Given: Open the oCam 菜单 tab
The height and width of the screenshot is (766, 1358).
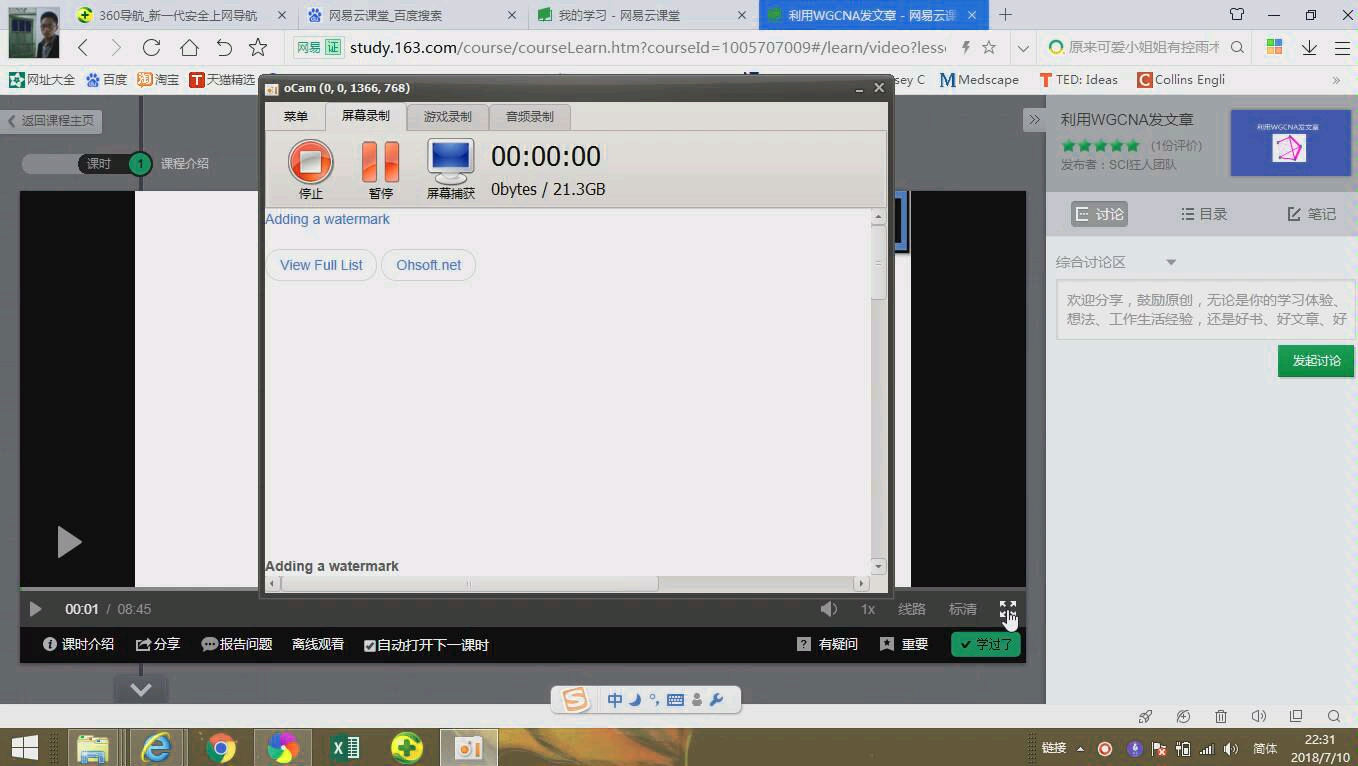Looking at the screenshot, I should [x=296, y=117].
